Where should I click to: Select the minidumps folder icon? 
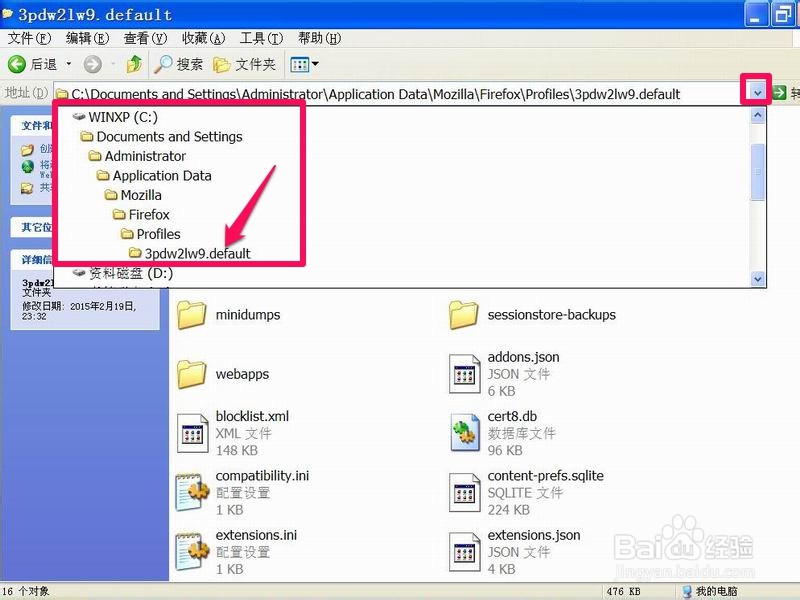coord(192,315)
